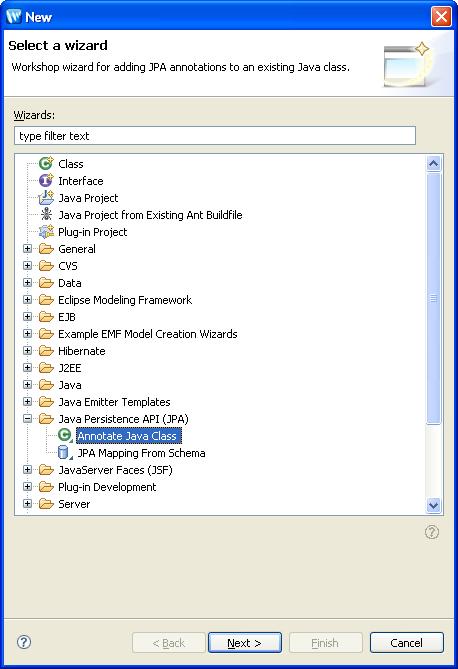This screenshot has width=458, height=669.
Task: Expand the General folder
Action: click(27, 248)
